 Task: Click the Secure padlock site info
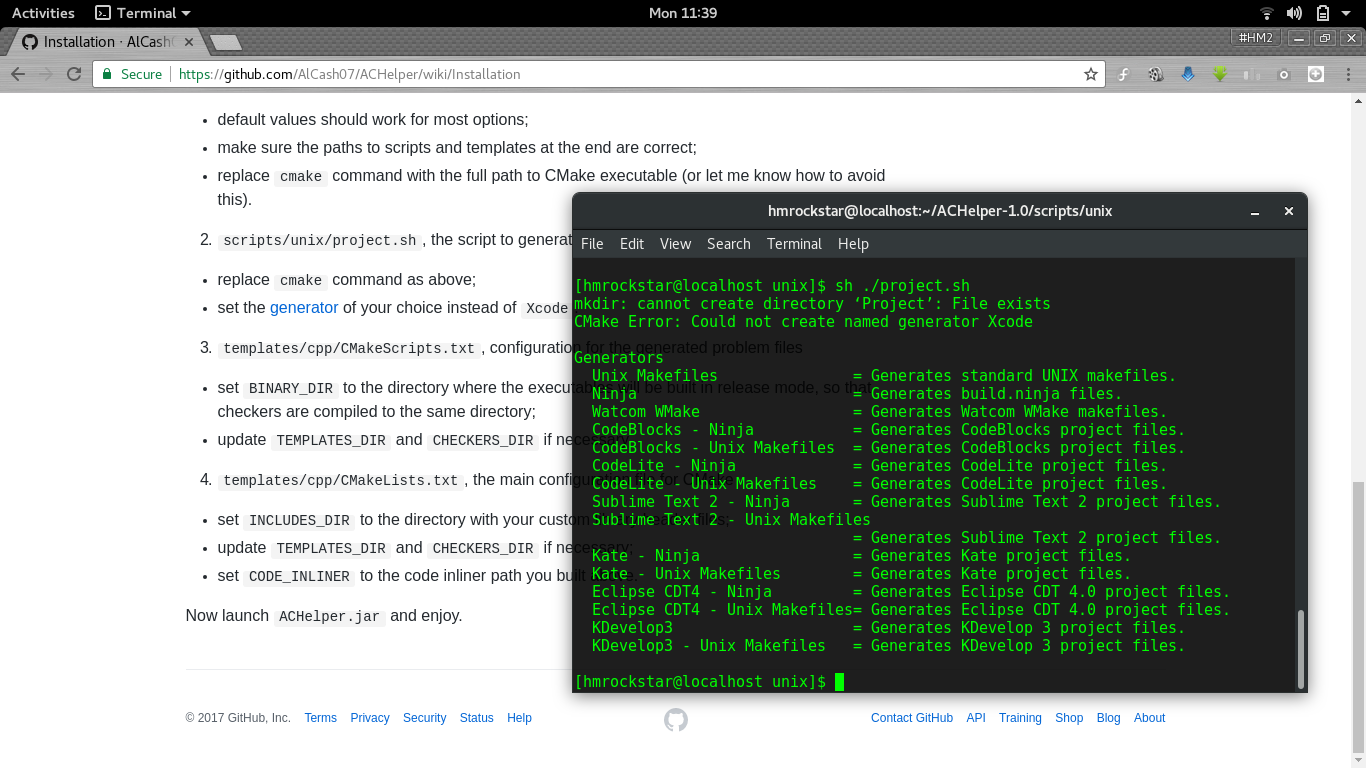coord(131,74)
